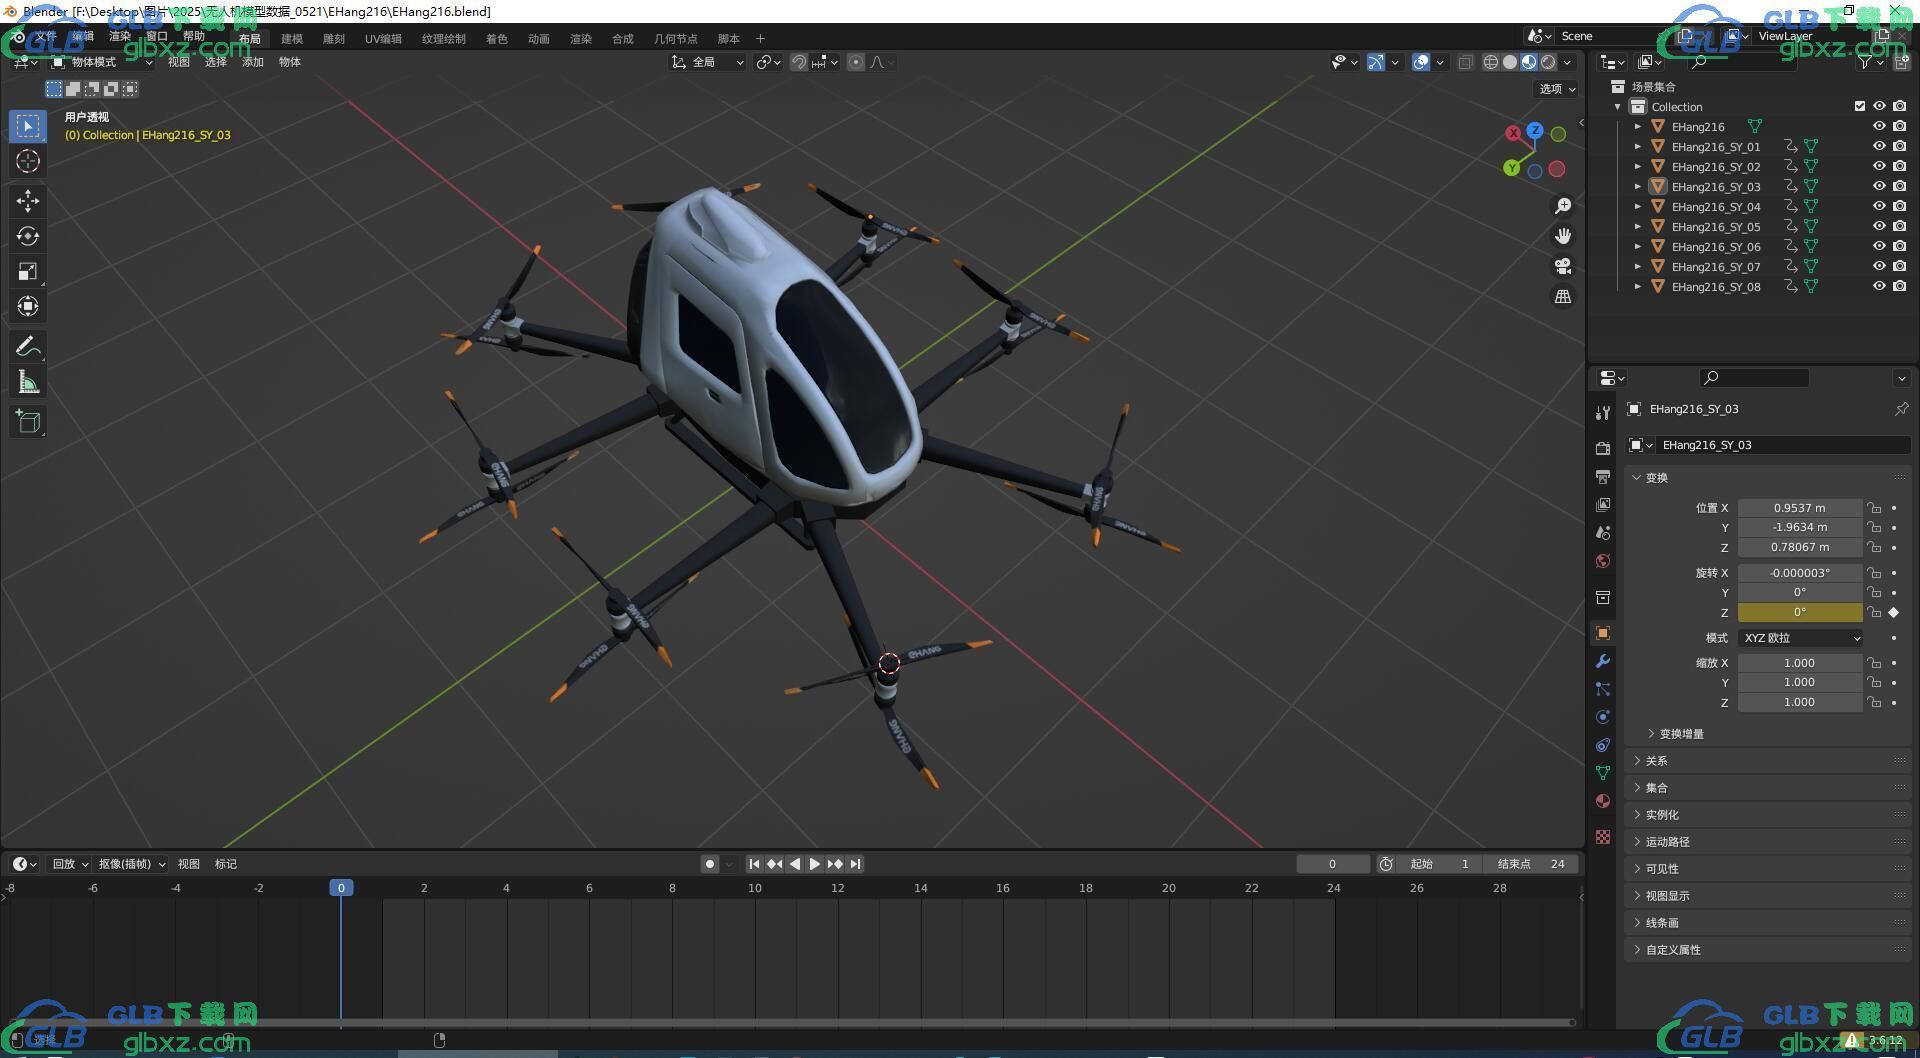The height and width of the screenshot is (1058, 1920).
Task: Toggle lock for Location X
Action: pyautogui.click(x=1874, y=508)
